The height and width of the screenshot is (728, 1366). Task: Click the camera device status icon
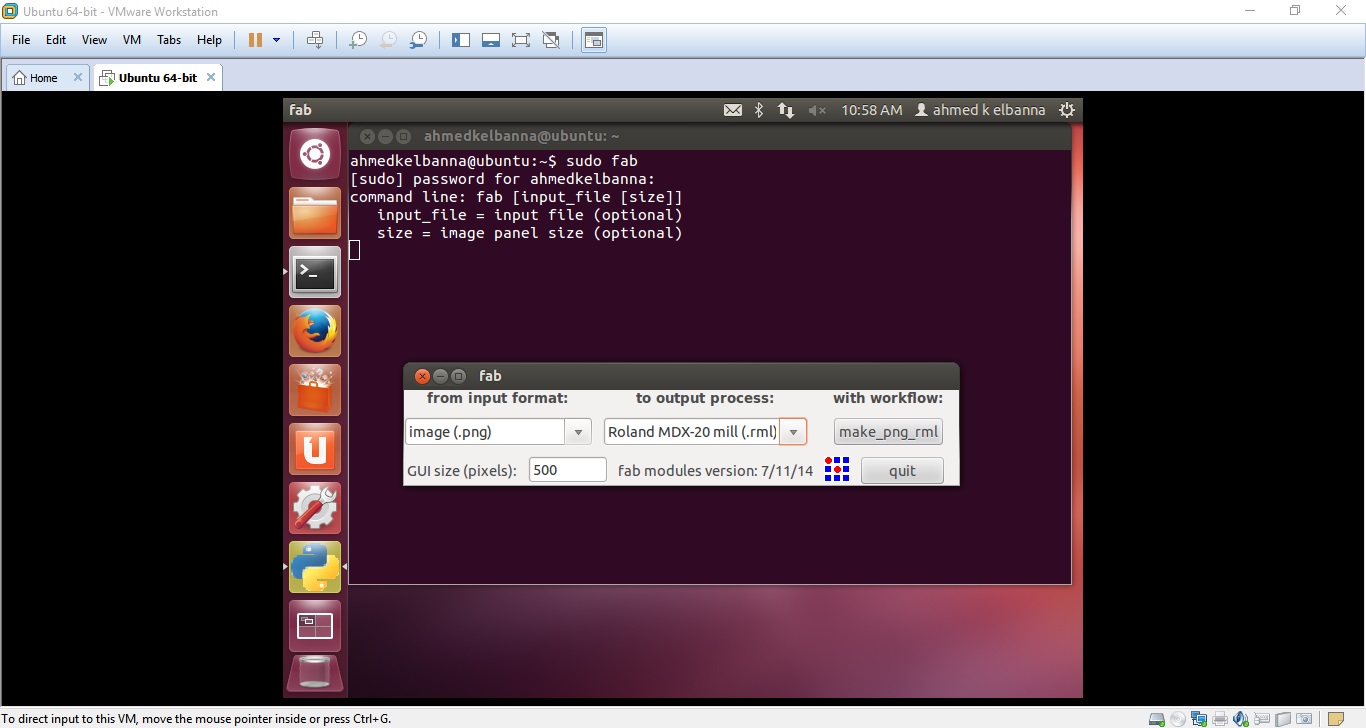click(1304, 719)
